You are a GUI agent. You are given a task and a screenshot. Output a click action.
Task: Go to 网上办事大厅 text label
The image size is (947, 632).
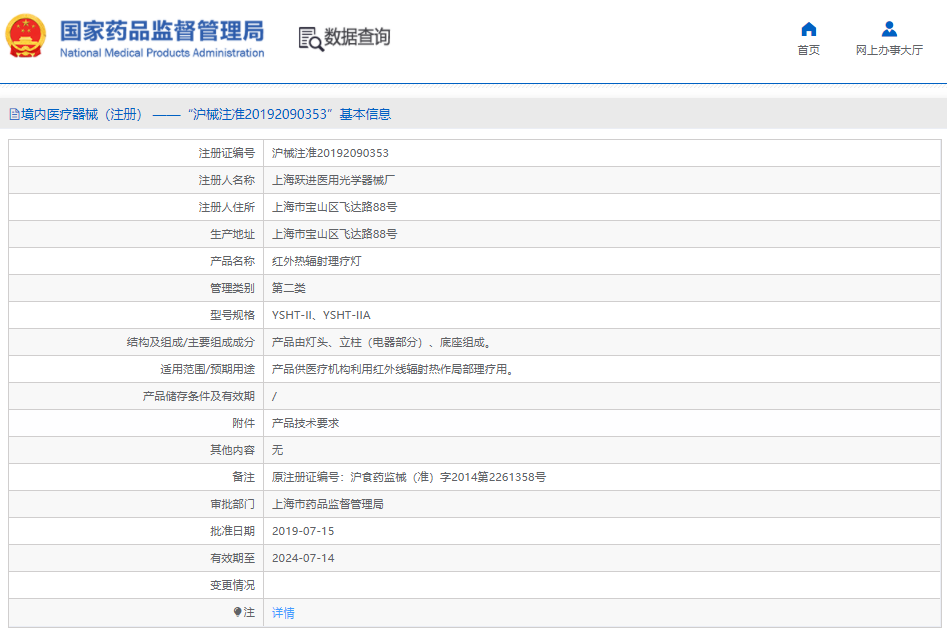click(x=889, y=51)
